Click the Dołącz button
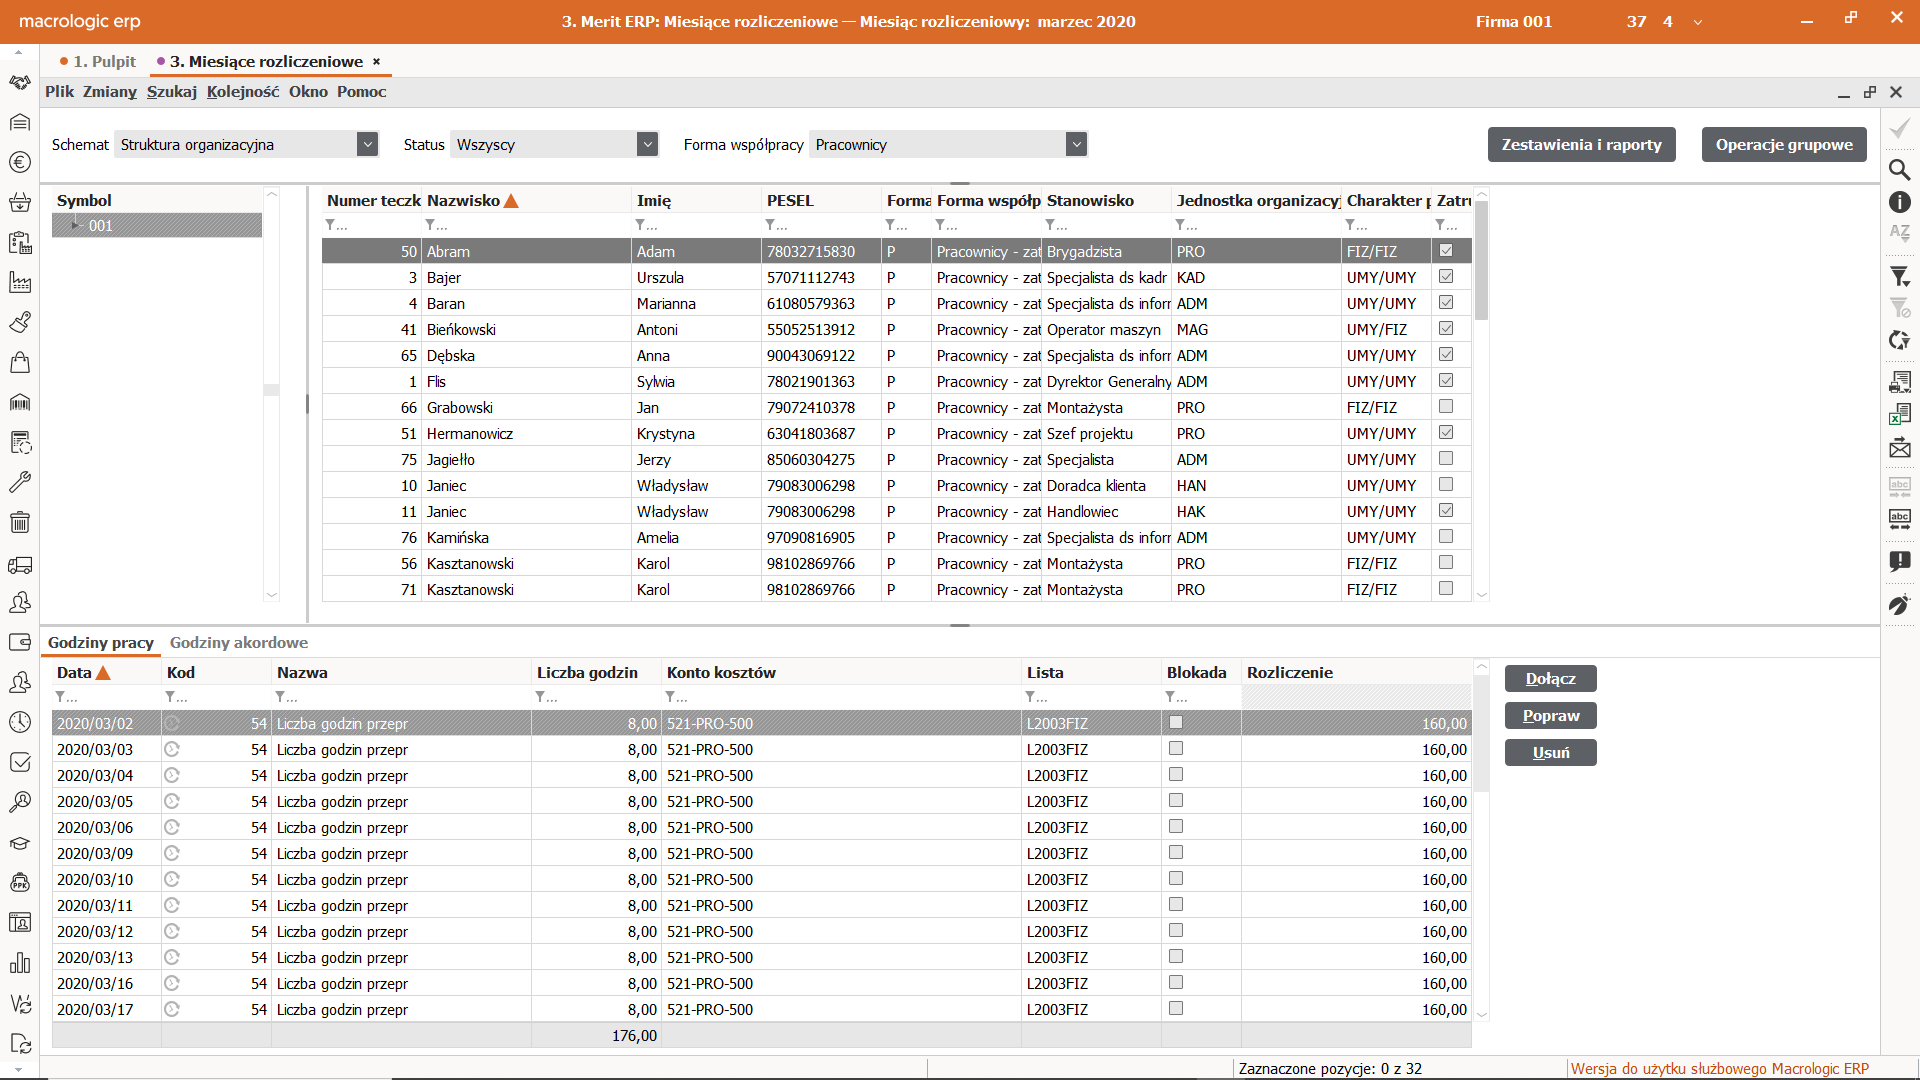Image resolution: width=1920 pixels, height=1080 pixels. pyautogui.click(x=1550, y=678)
